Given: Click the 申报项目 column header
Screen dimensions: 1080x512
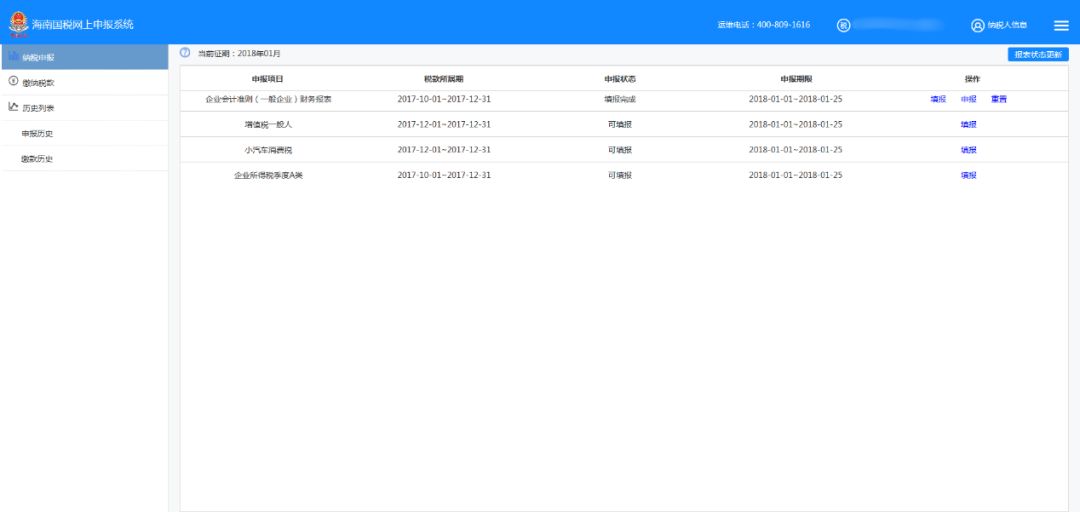Looking at the screenshot, I should 268,79.
